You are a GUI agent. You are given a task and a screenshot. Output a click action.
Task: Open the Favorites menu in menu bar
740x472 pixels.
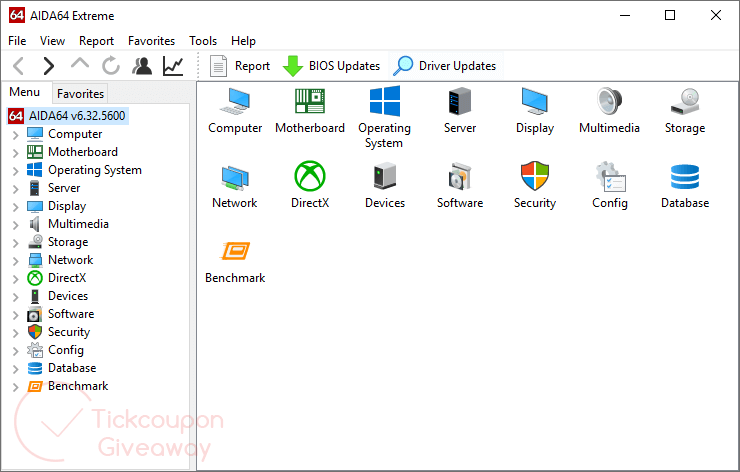click(x=151, y=41)
